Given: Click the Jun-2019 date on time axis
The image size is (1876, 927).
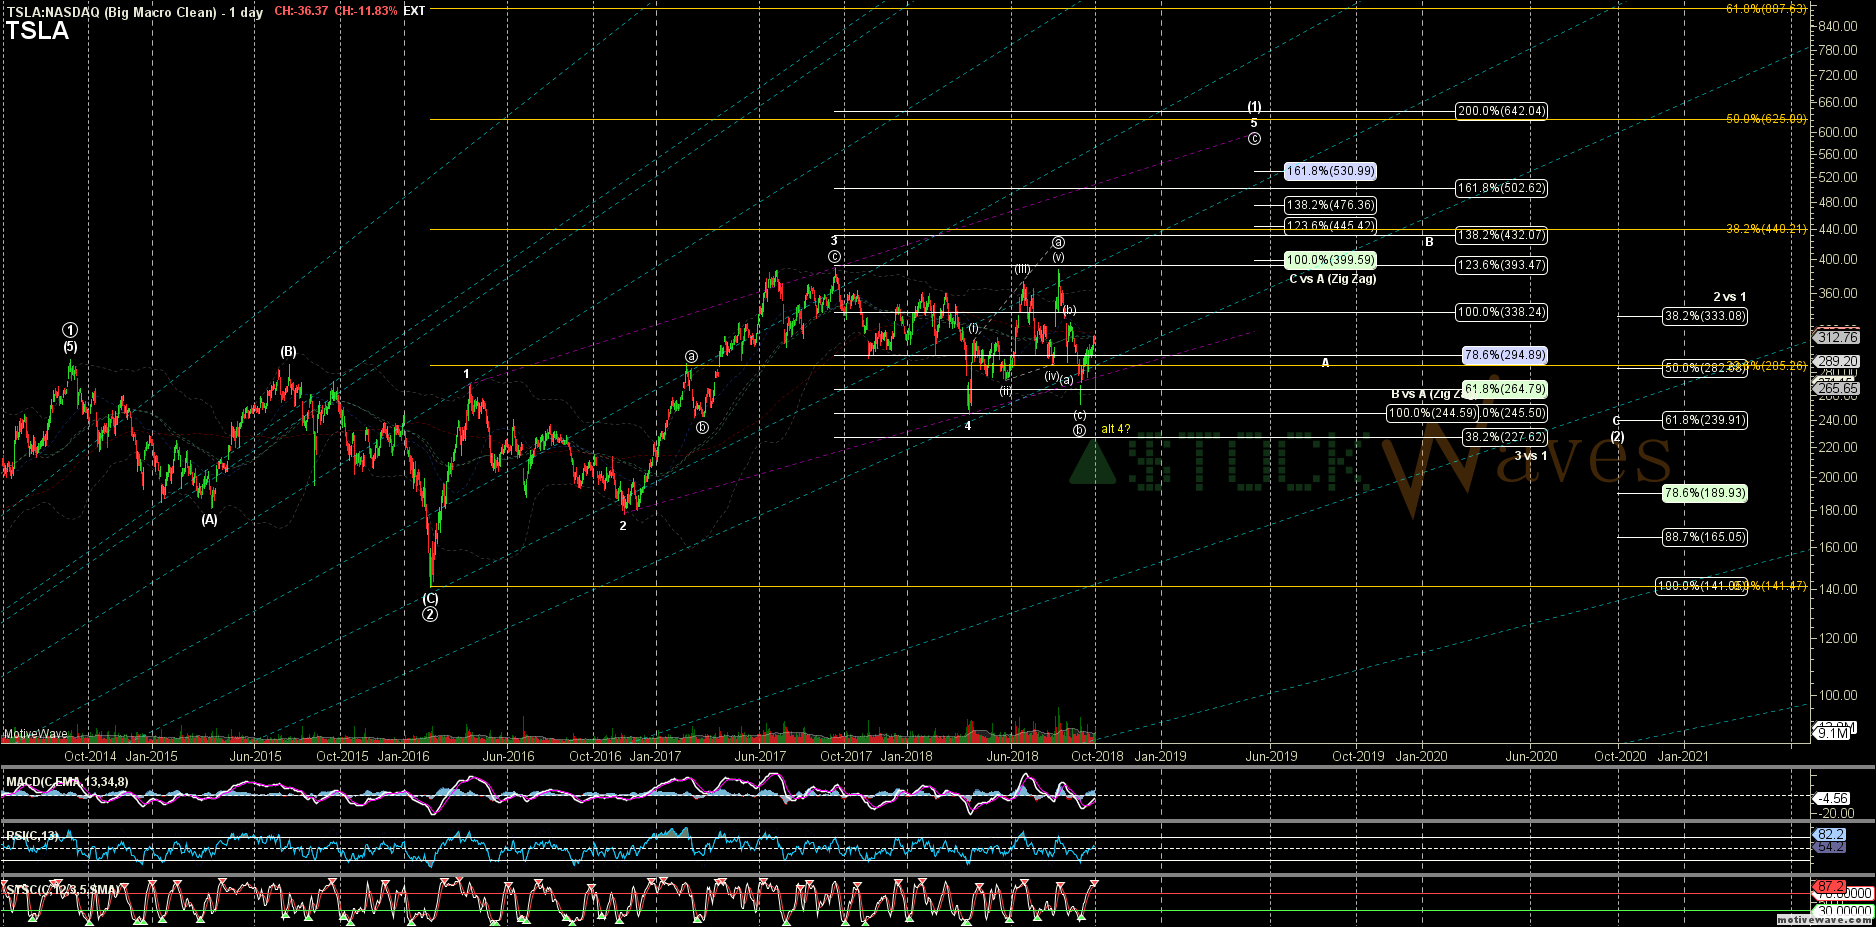Looking at the screenshot, I should [x=1271, y=756].
